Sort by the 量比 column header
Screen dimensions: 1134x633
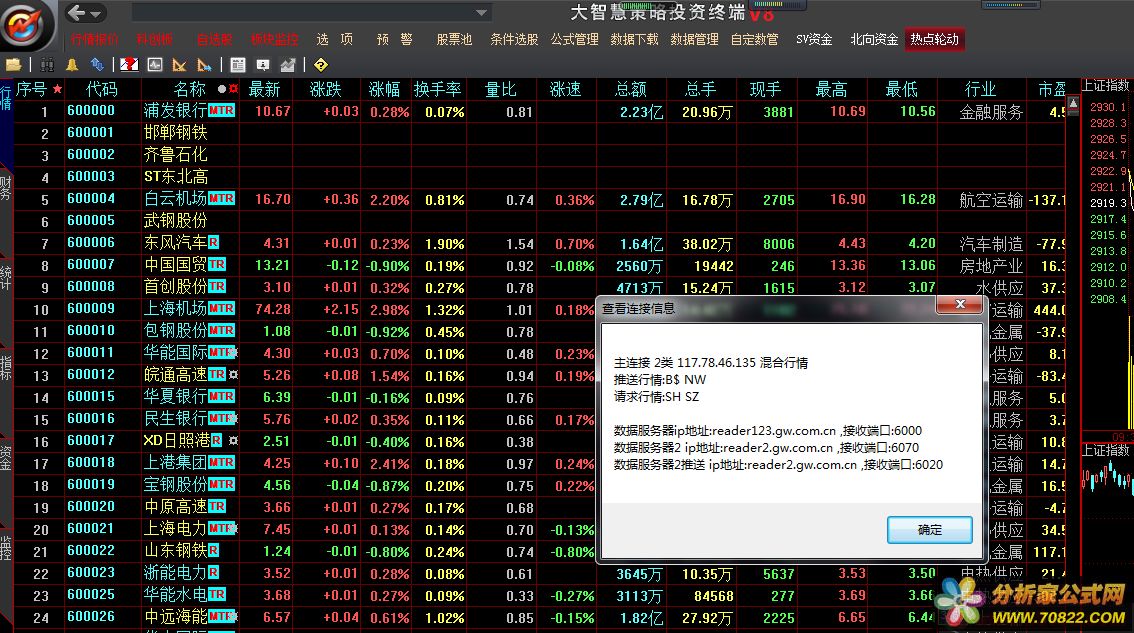point(500,89)
